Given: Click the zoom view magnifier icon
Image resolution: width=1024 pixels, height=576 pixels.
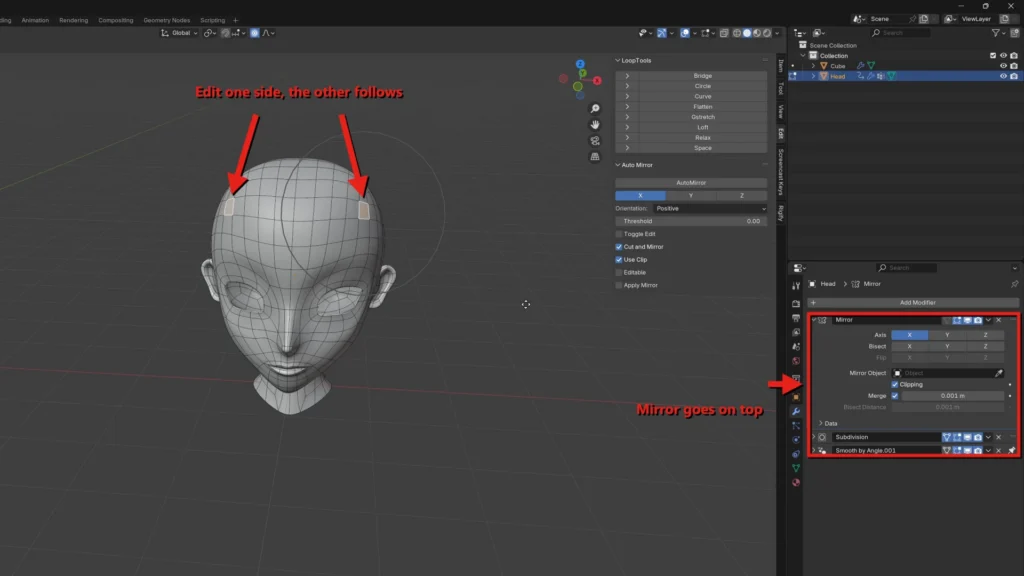Looking at the screenshot, I should point(595,108).
